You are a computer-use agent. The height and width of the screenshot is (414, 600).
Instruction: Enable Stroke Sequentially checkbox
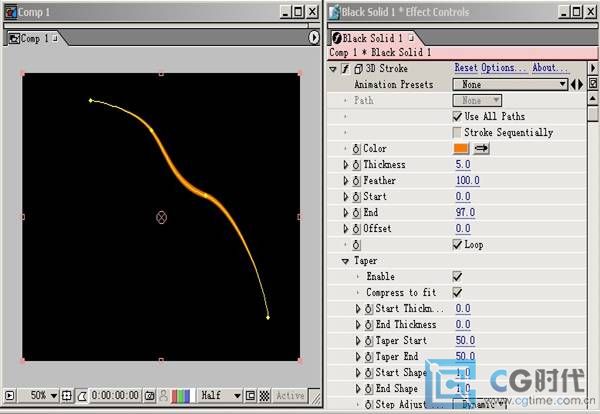pyautogui.click(x=457, y=132)
